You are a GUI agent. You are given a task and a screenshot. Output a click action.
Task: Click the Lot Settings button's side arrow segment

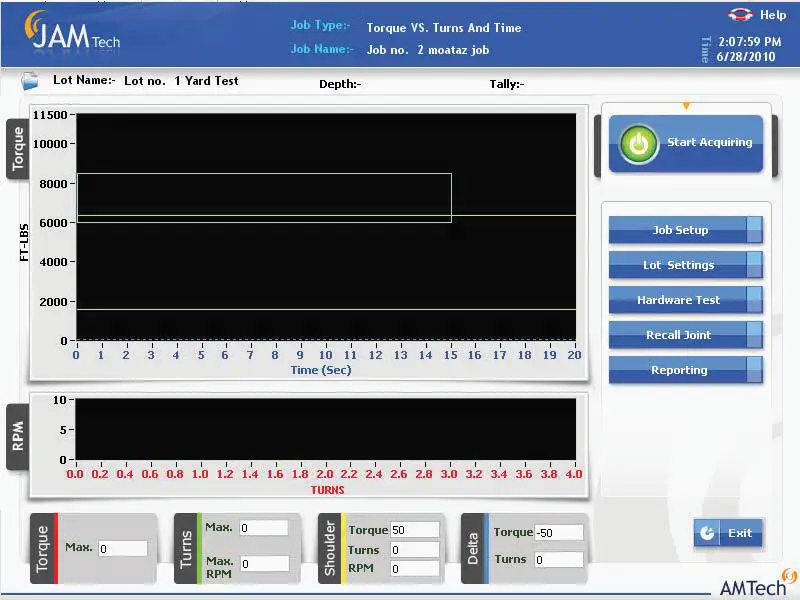(x=754, y=265)
